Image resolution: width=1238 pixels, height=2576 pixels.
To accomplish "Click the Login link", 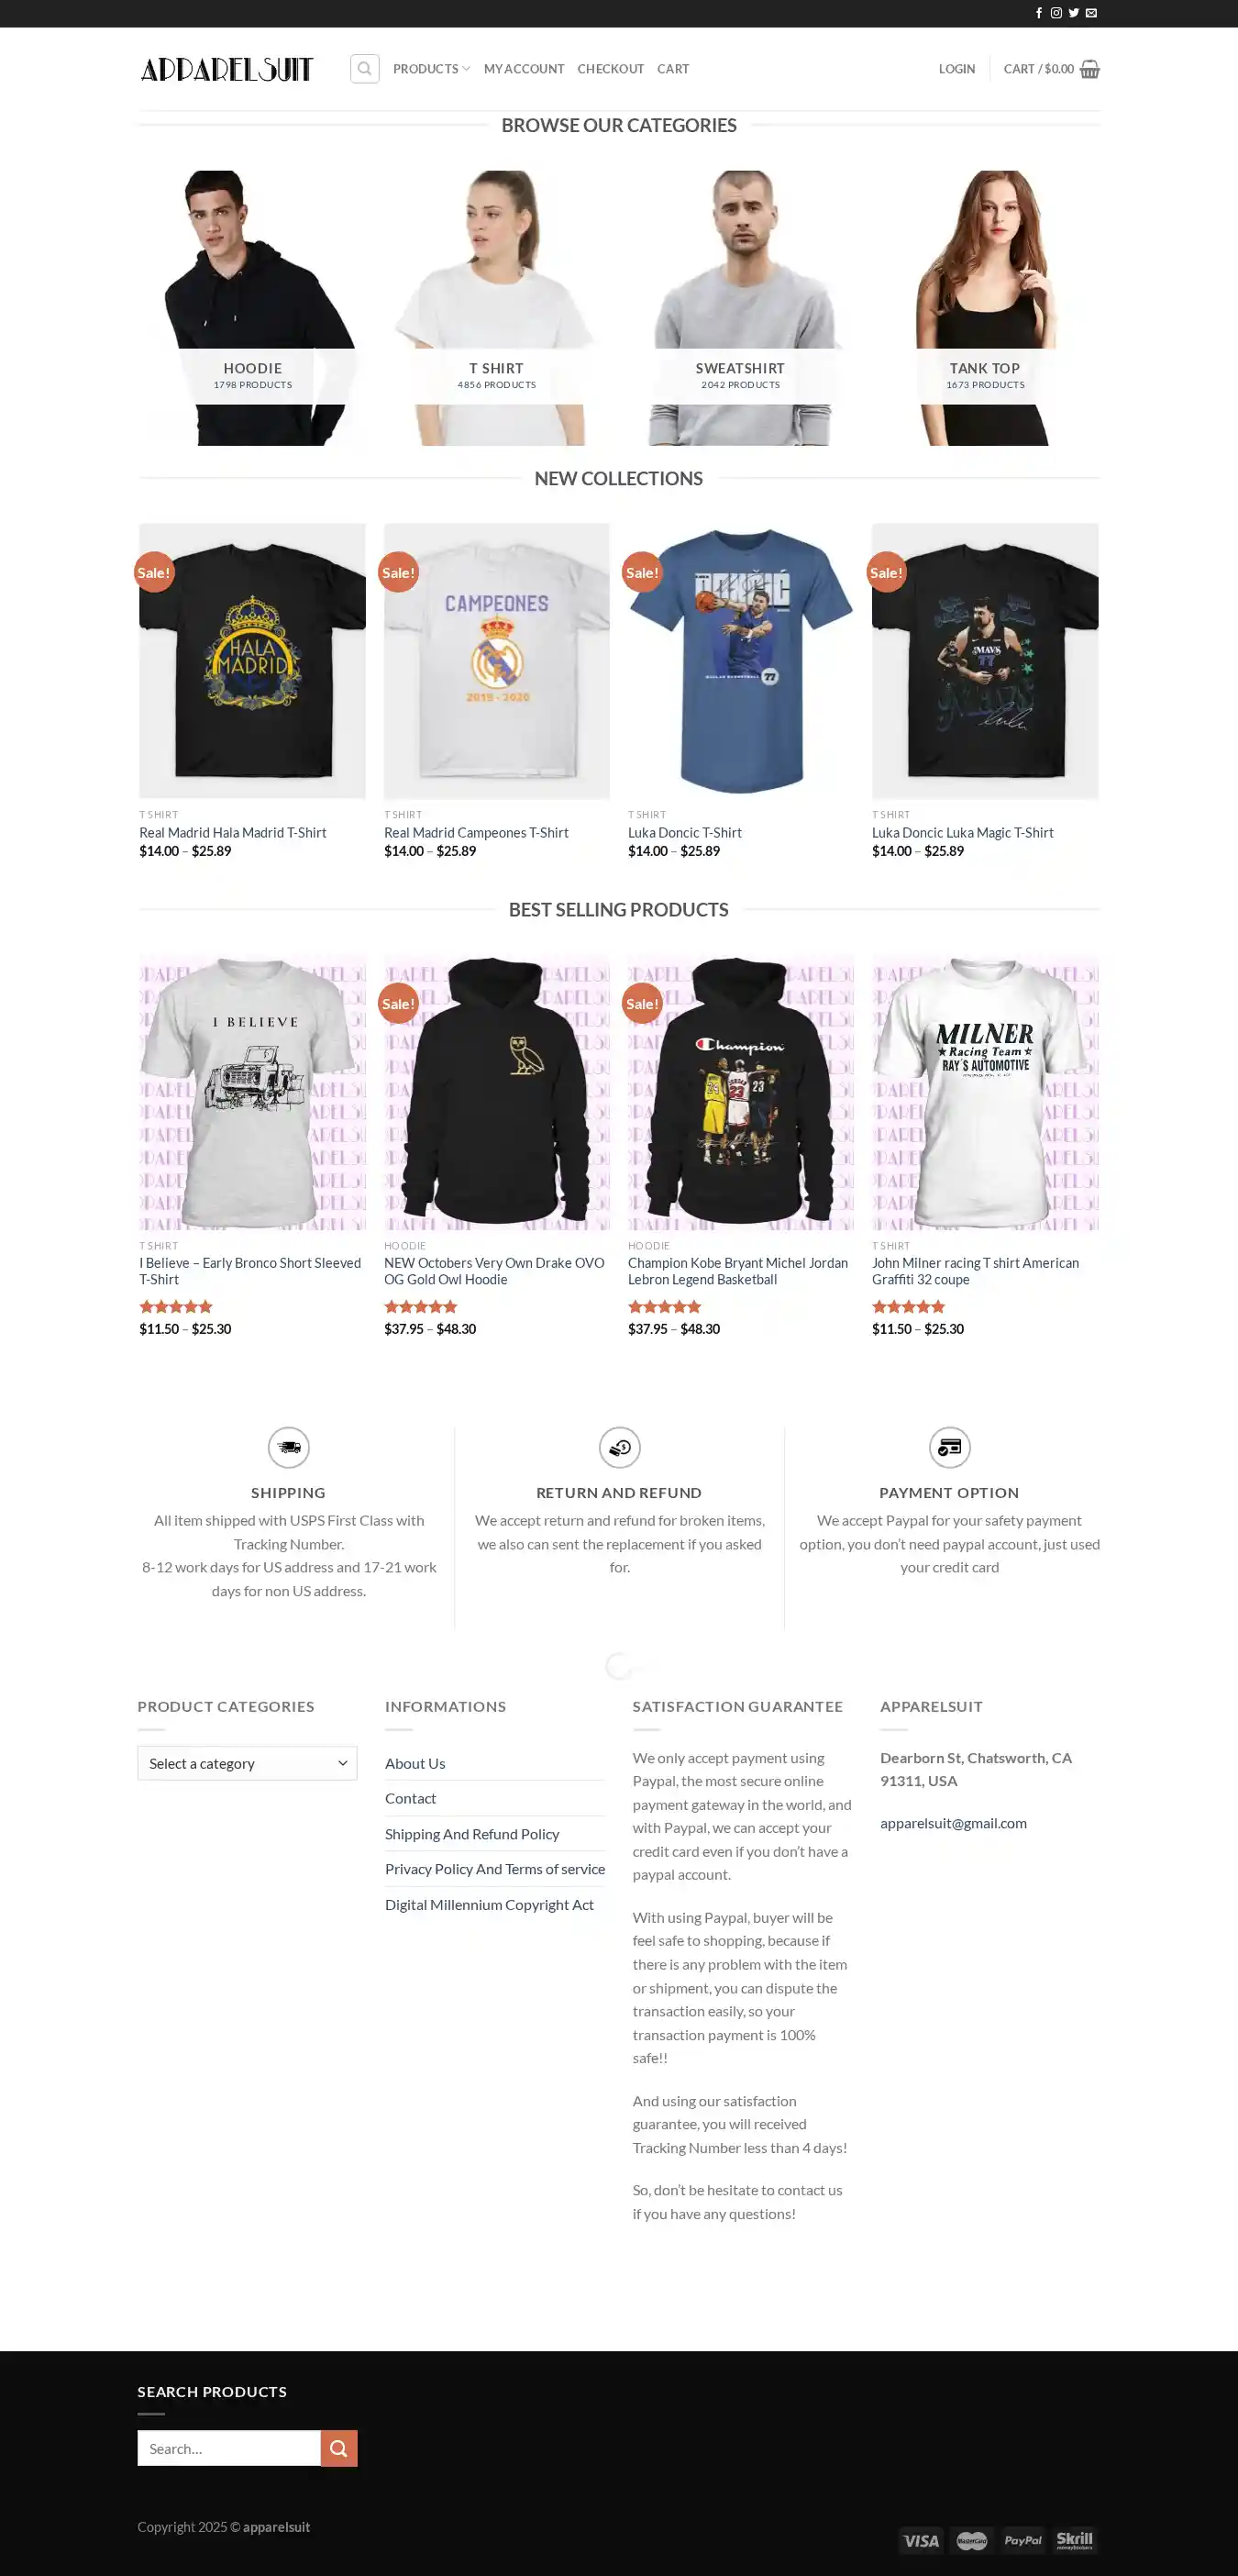I will click(x=956, y=69).
